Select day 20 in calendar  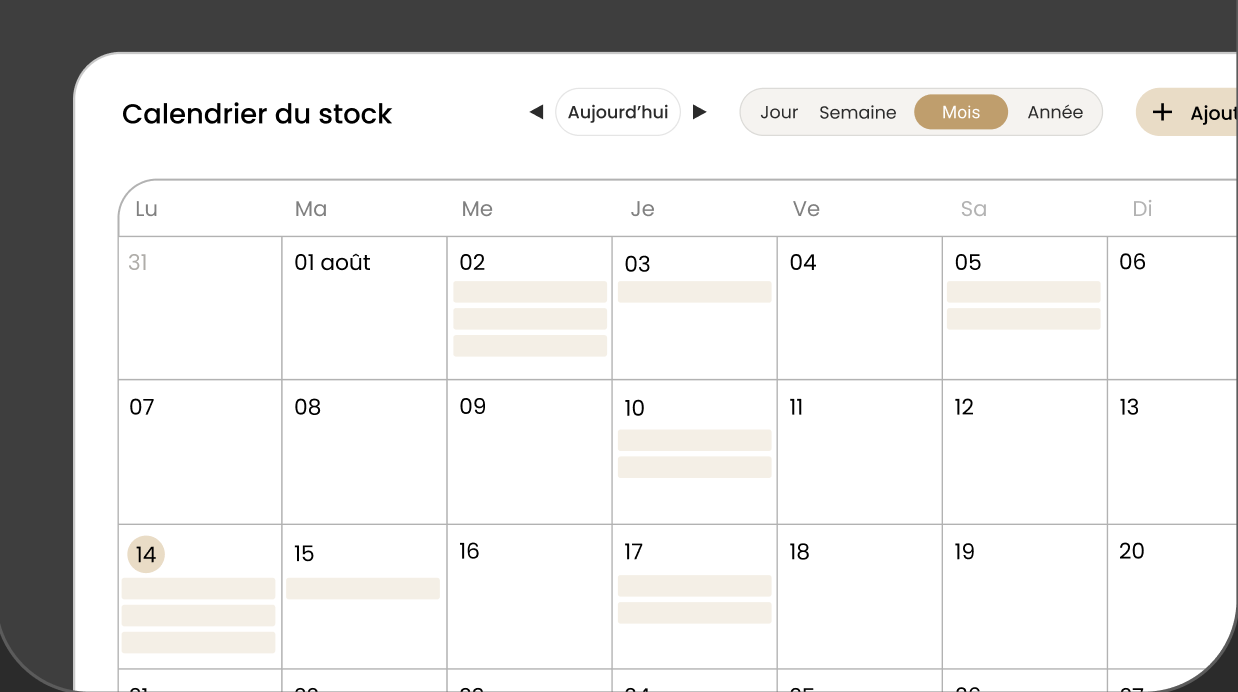tap(1131, 551)
